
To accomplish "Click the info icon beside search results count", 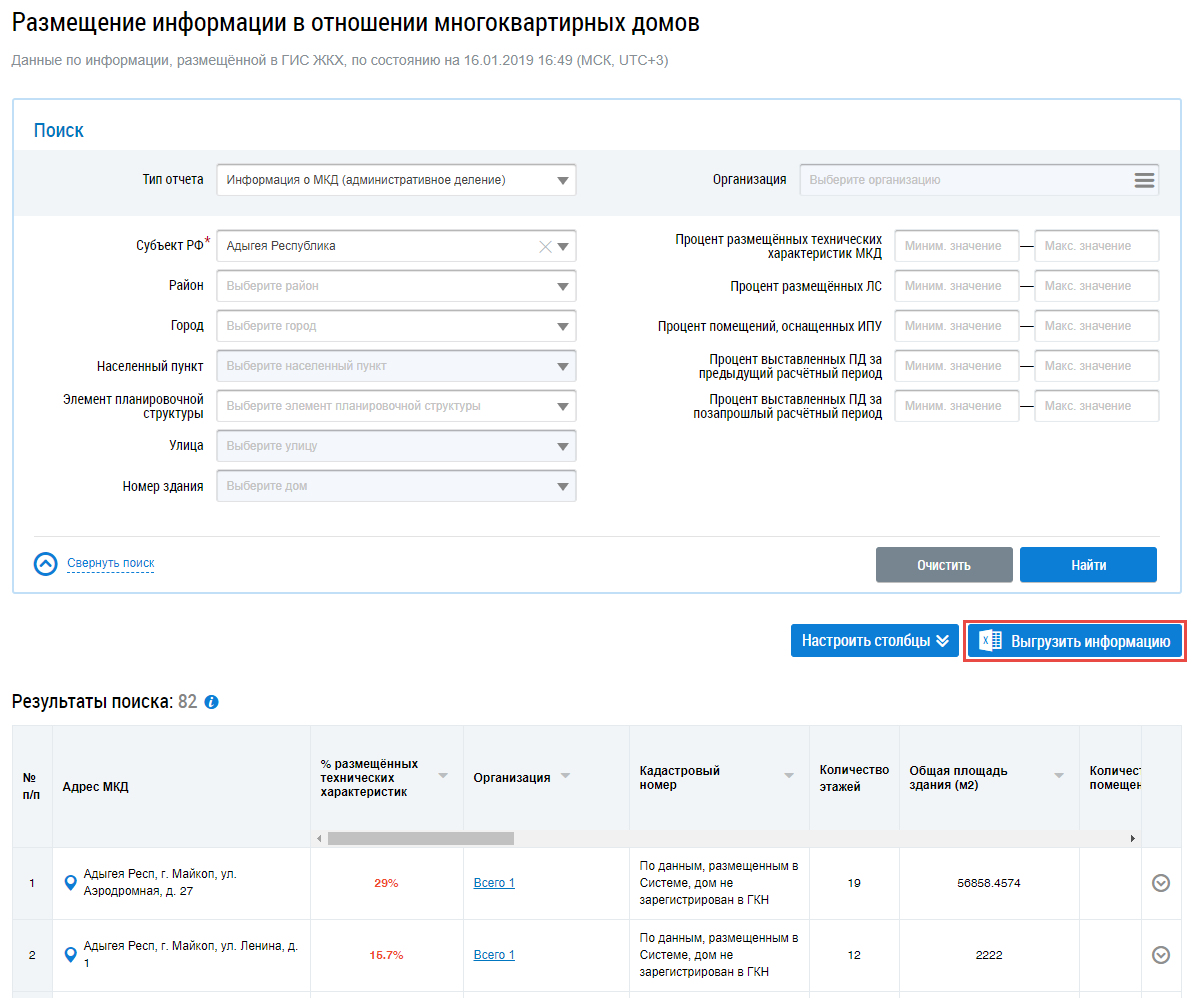I will pyautogui.click(x=211, y=702).
